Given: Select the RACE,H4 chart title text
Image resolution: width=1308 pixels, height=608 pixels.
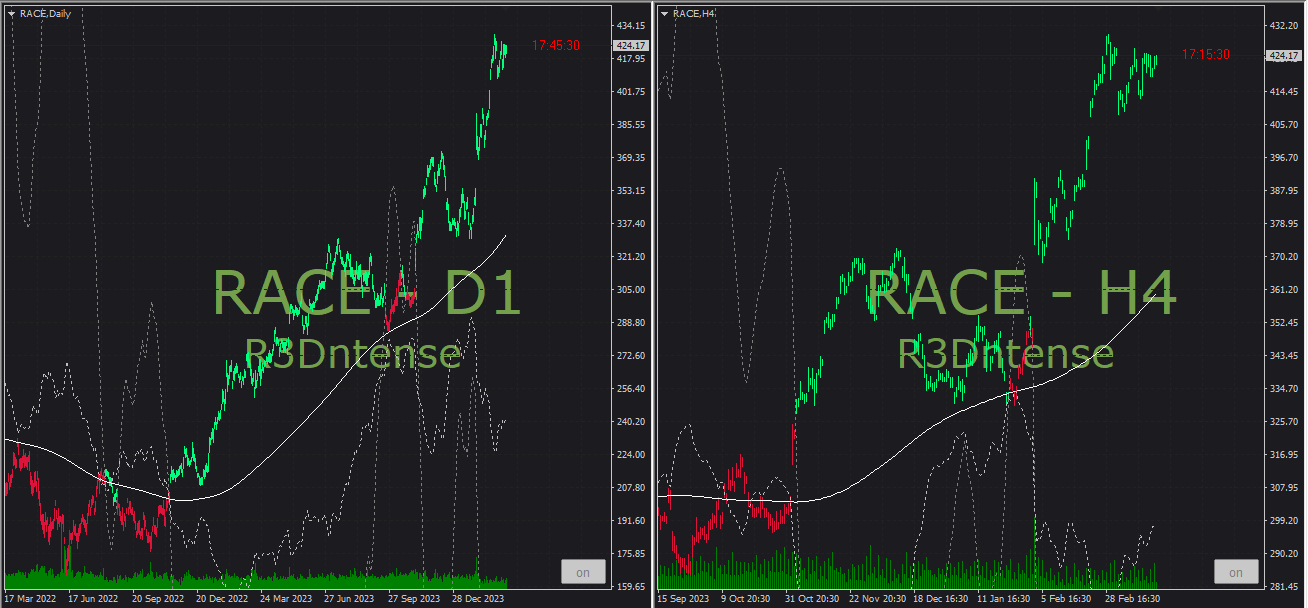Looking at the screenshot, I should [x=694, y=14].
